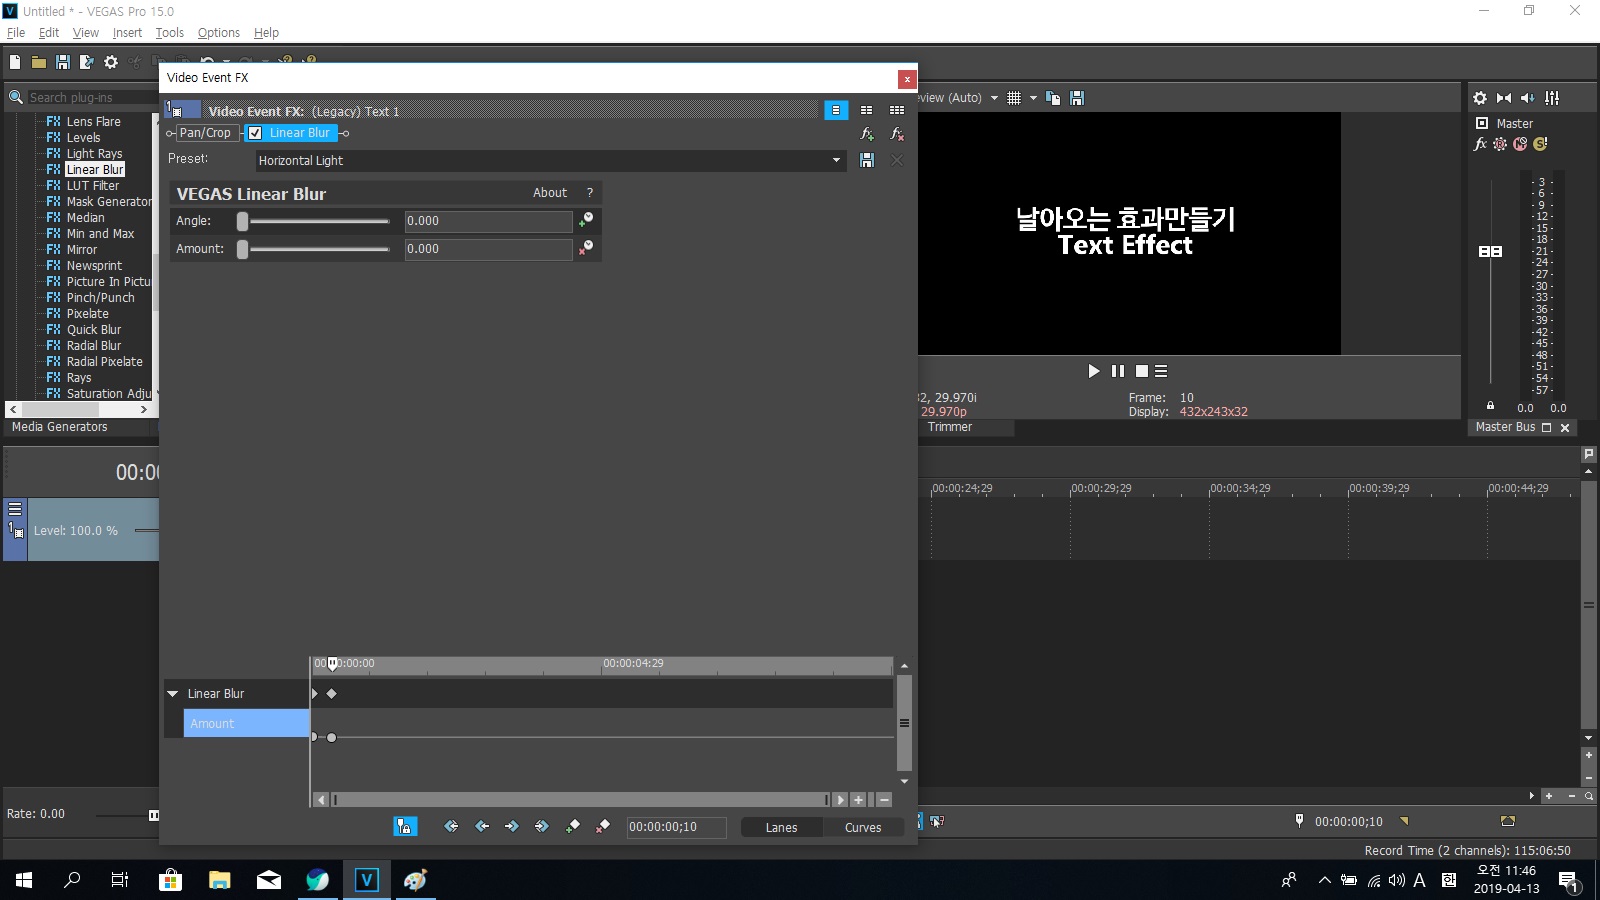1600x900 pixels.
Task: Click the Angle value input field
Action: [488, 221]
